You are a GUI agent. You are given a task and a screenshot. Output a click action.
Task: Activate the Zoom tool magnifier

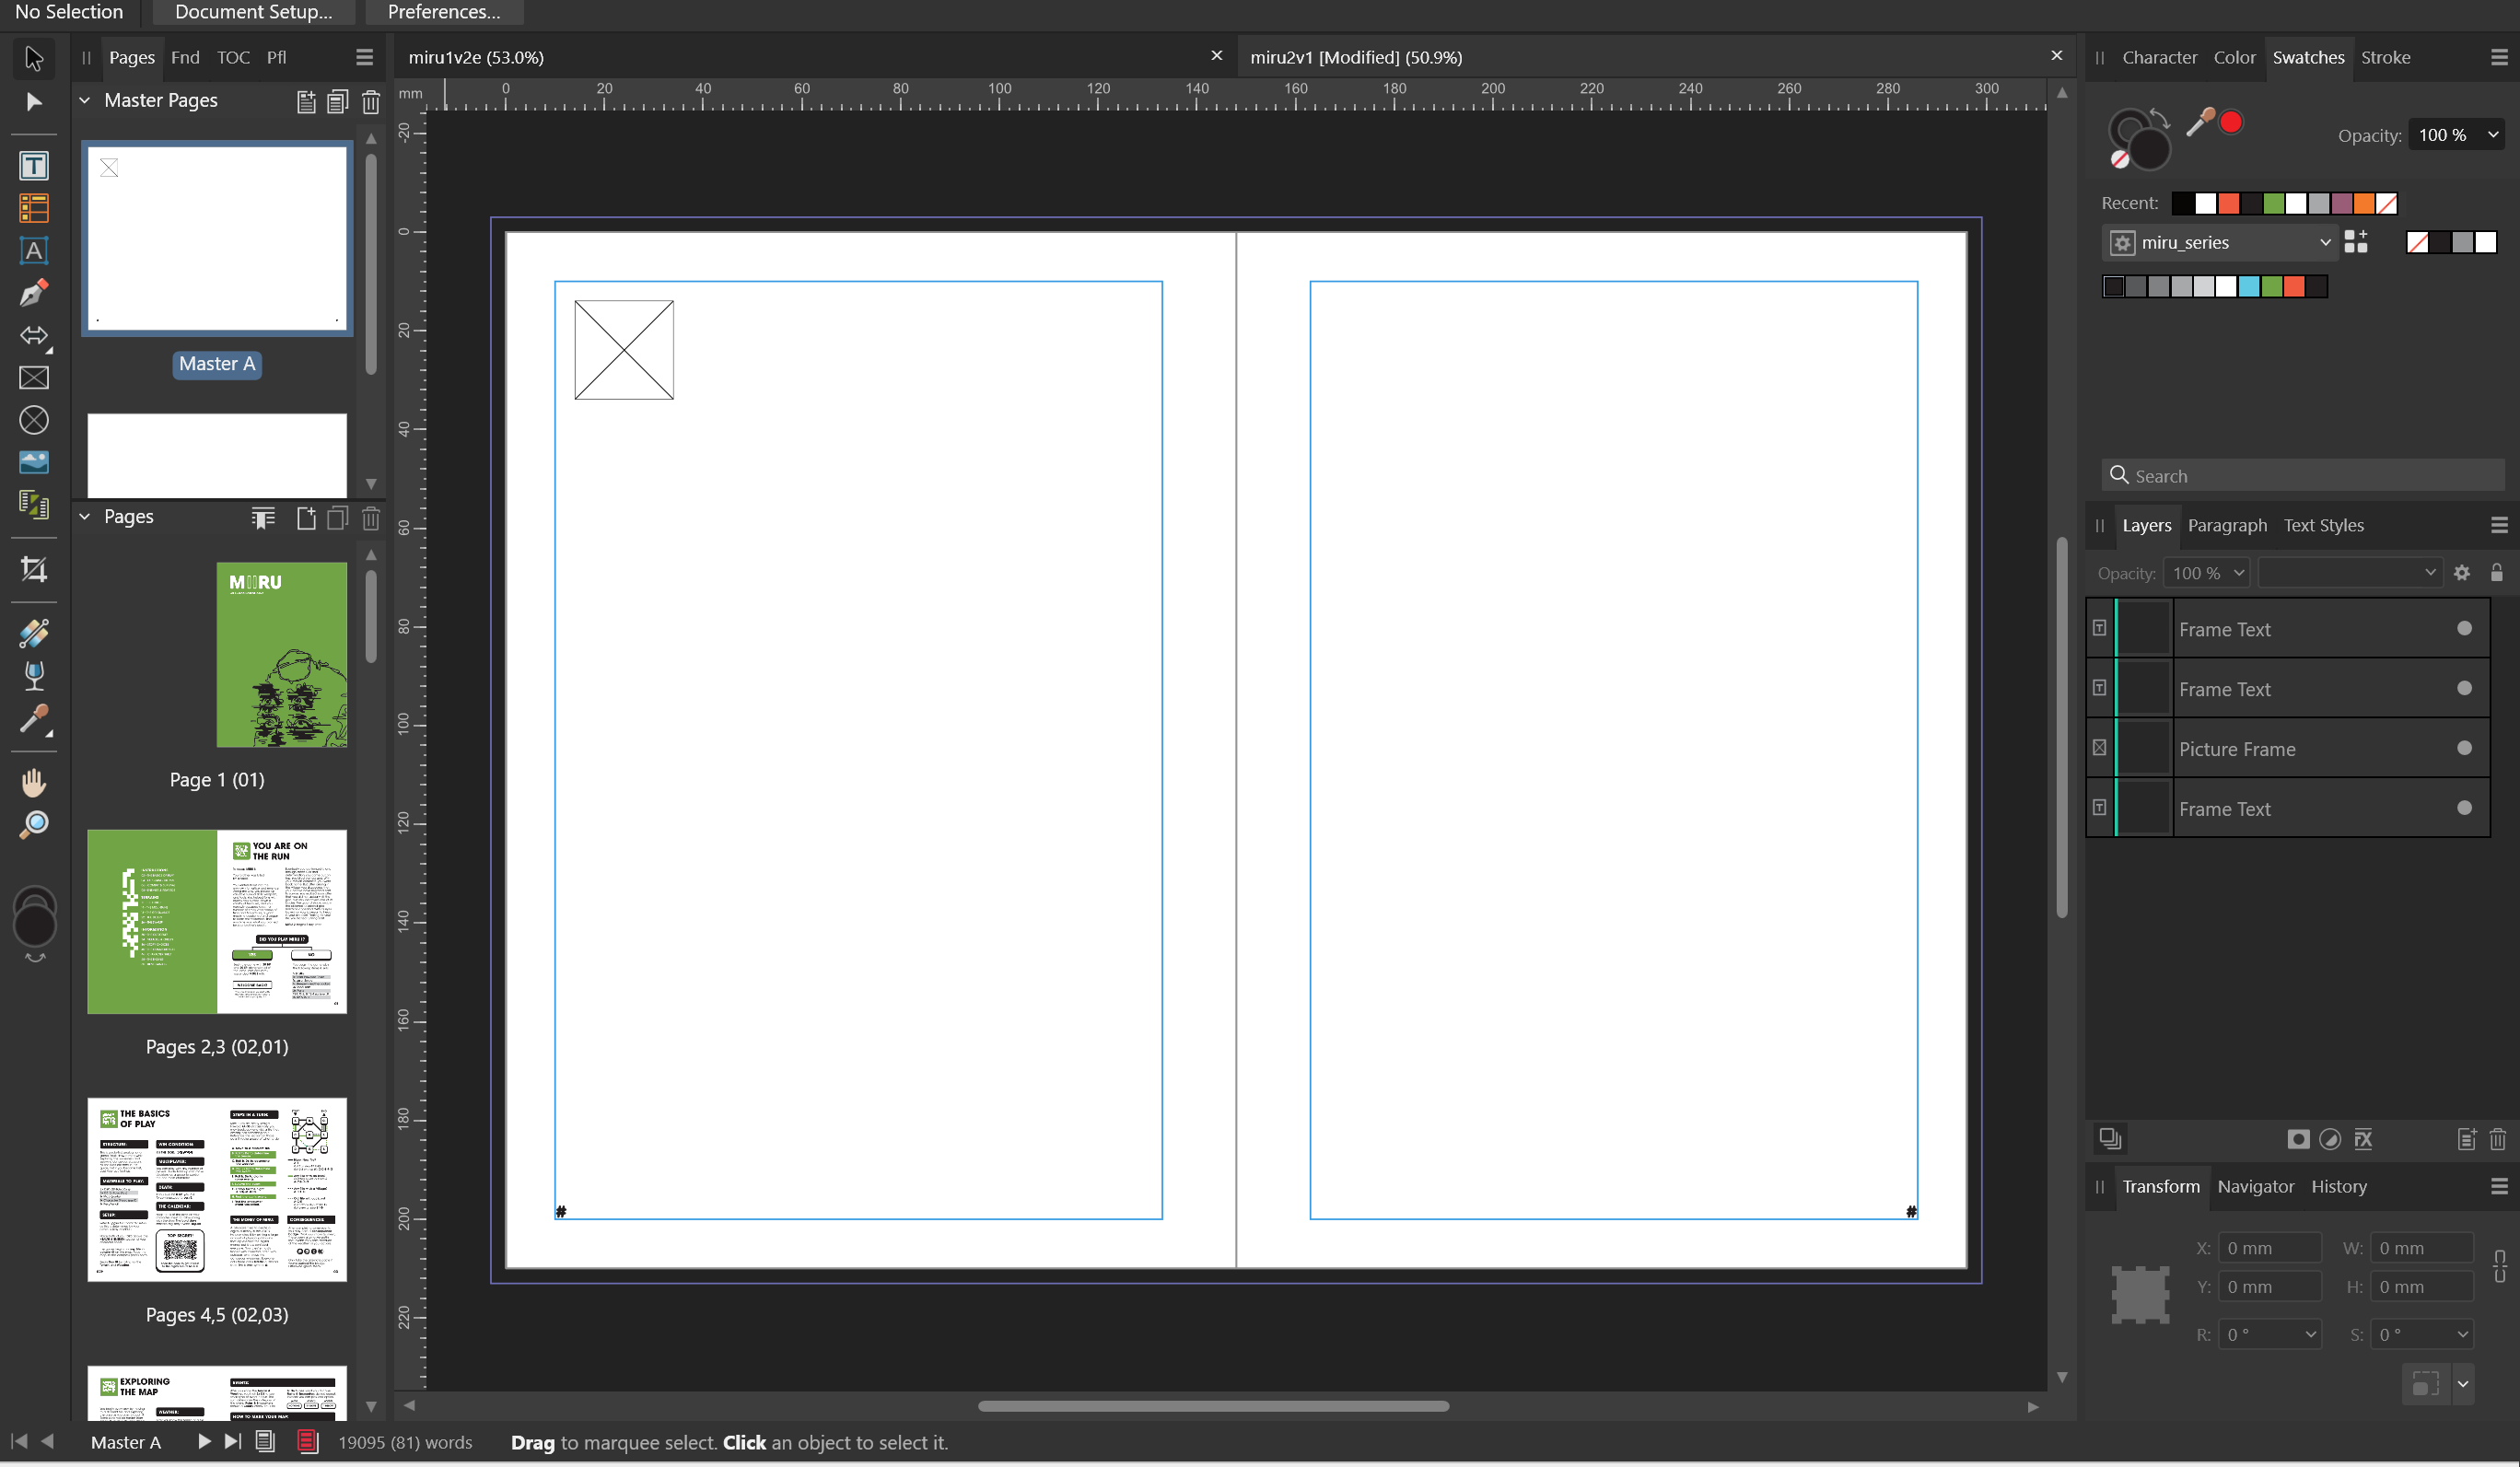click(34, 824)
